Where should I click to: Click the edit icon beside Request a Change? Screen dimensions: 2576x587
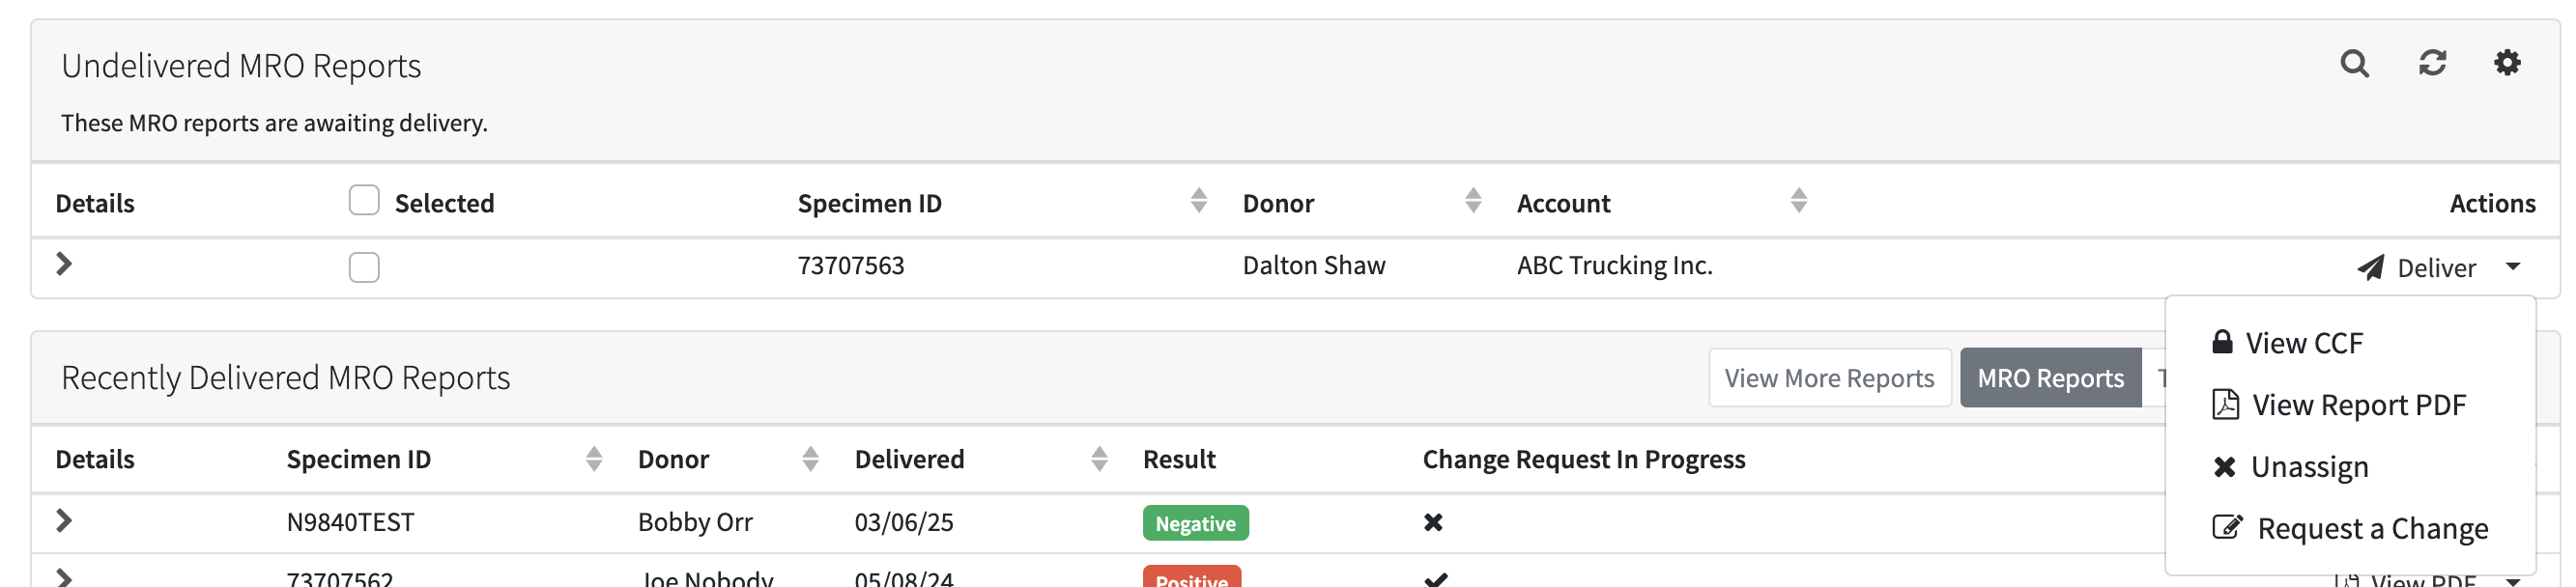pyautogui.click(x=2227, y=527)
